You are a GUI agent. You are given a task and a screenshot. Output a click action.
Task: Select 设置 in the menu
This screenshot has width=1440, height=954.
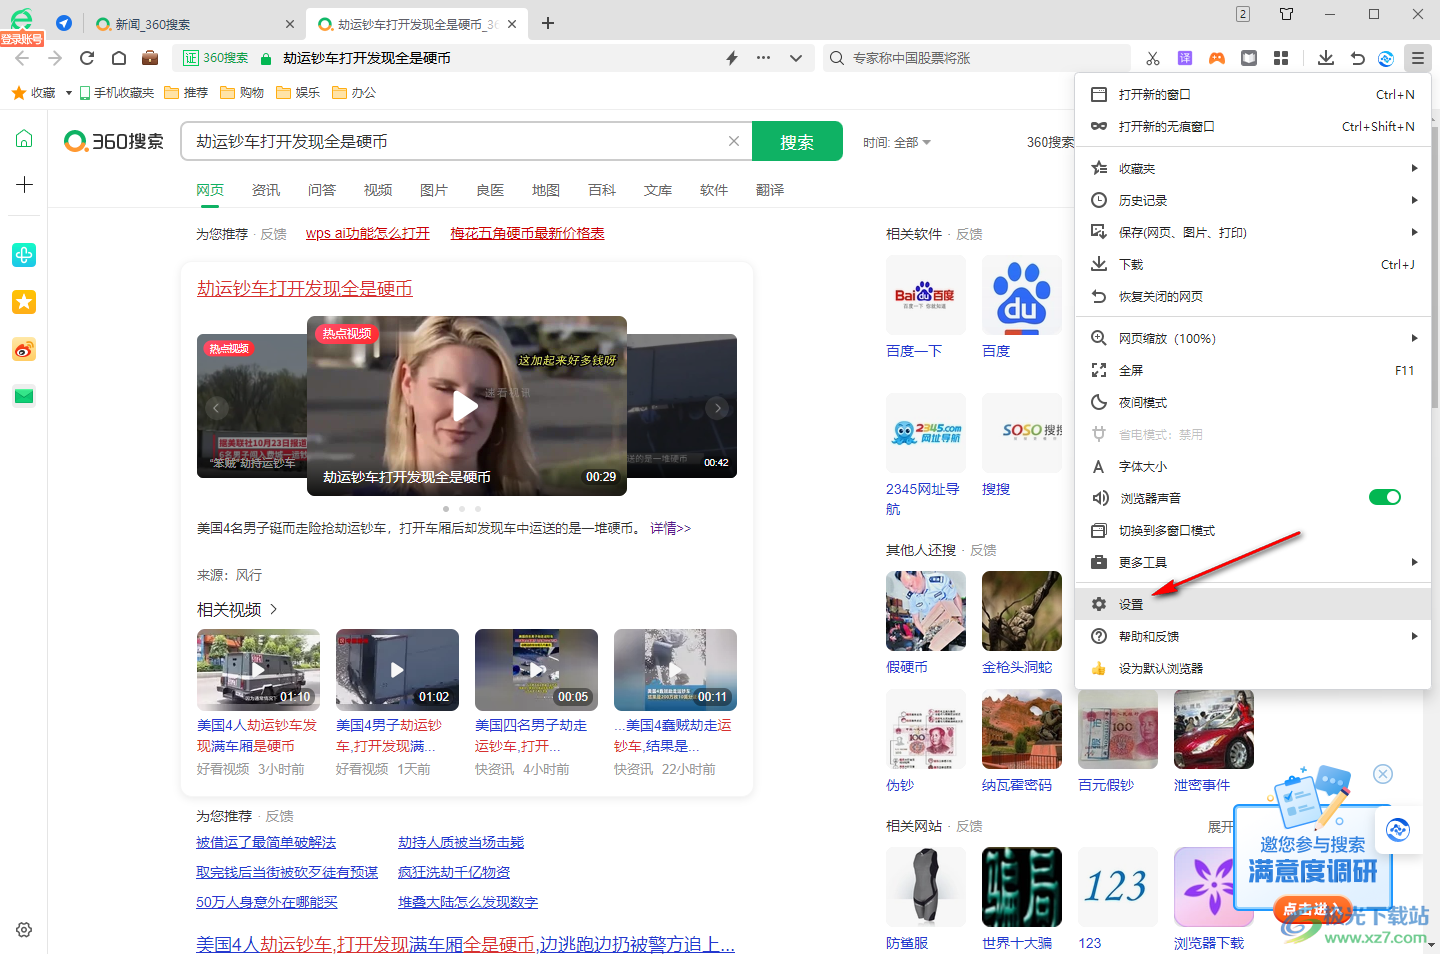tap(1254, 604)
